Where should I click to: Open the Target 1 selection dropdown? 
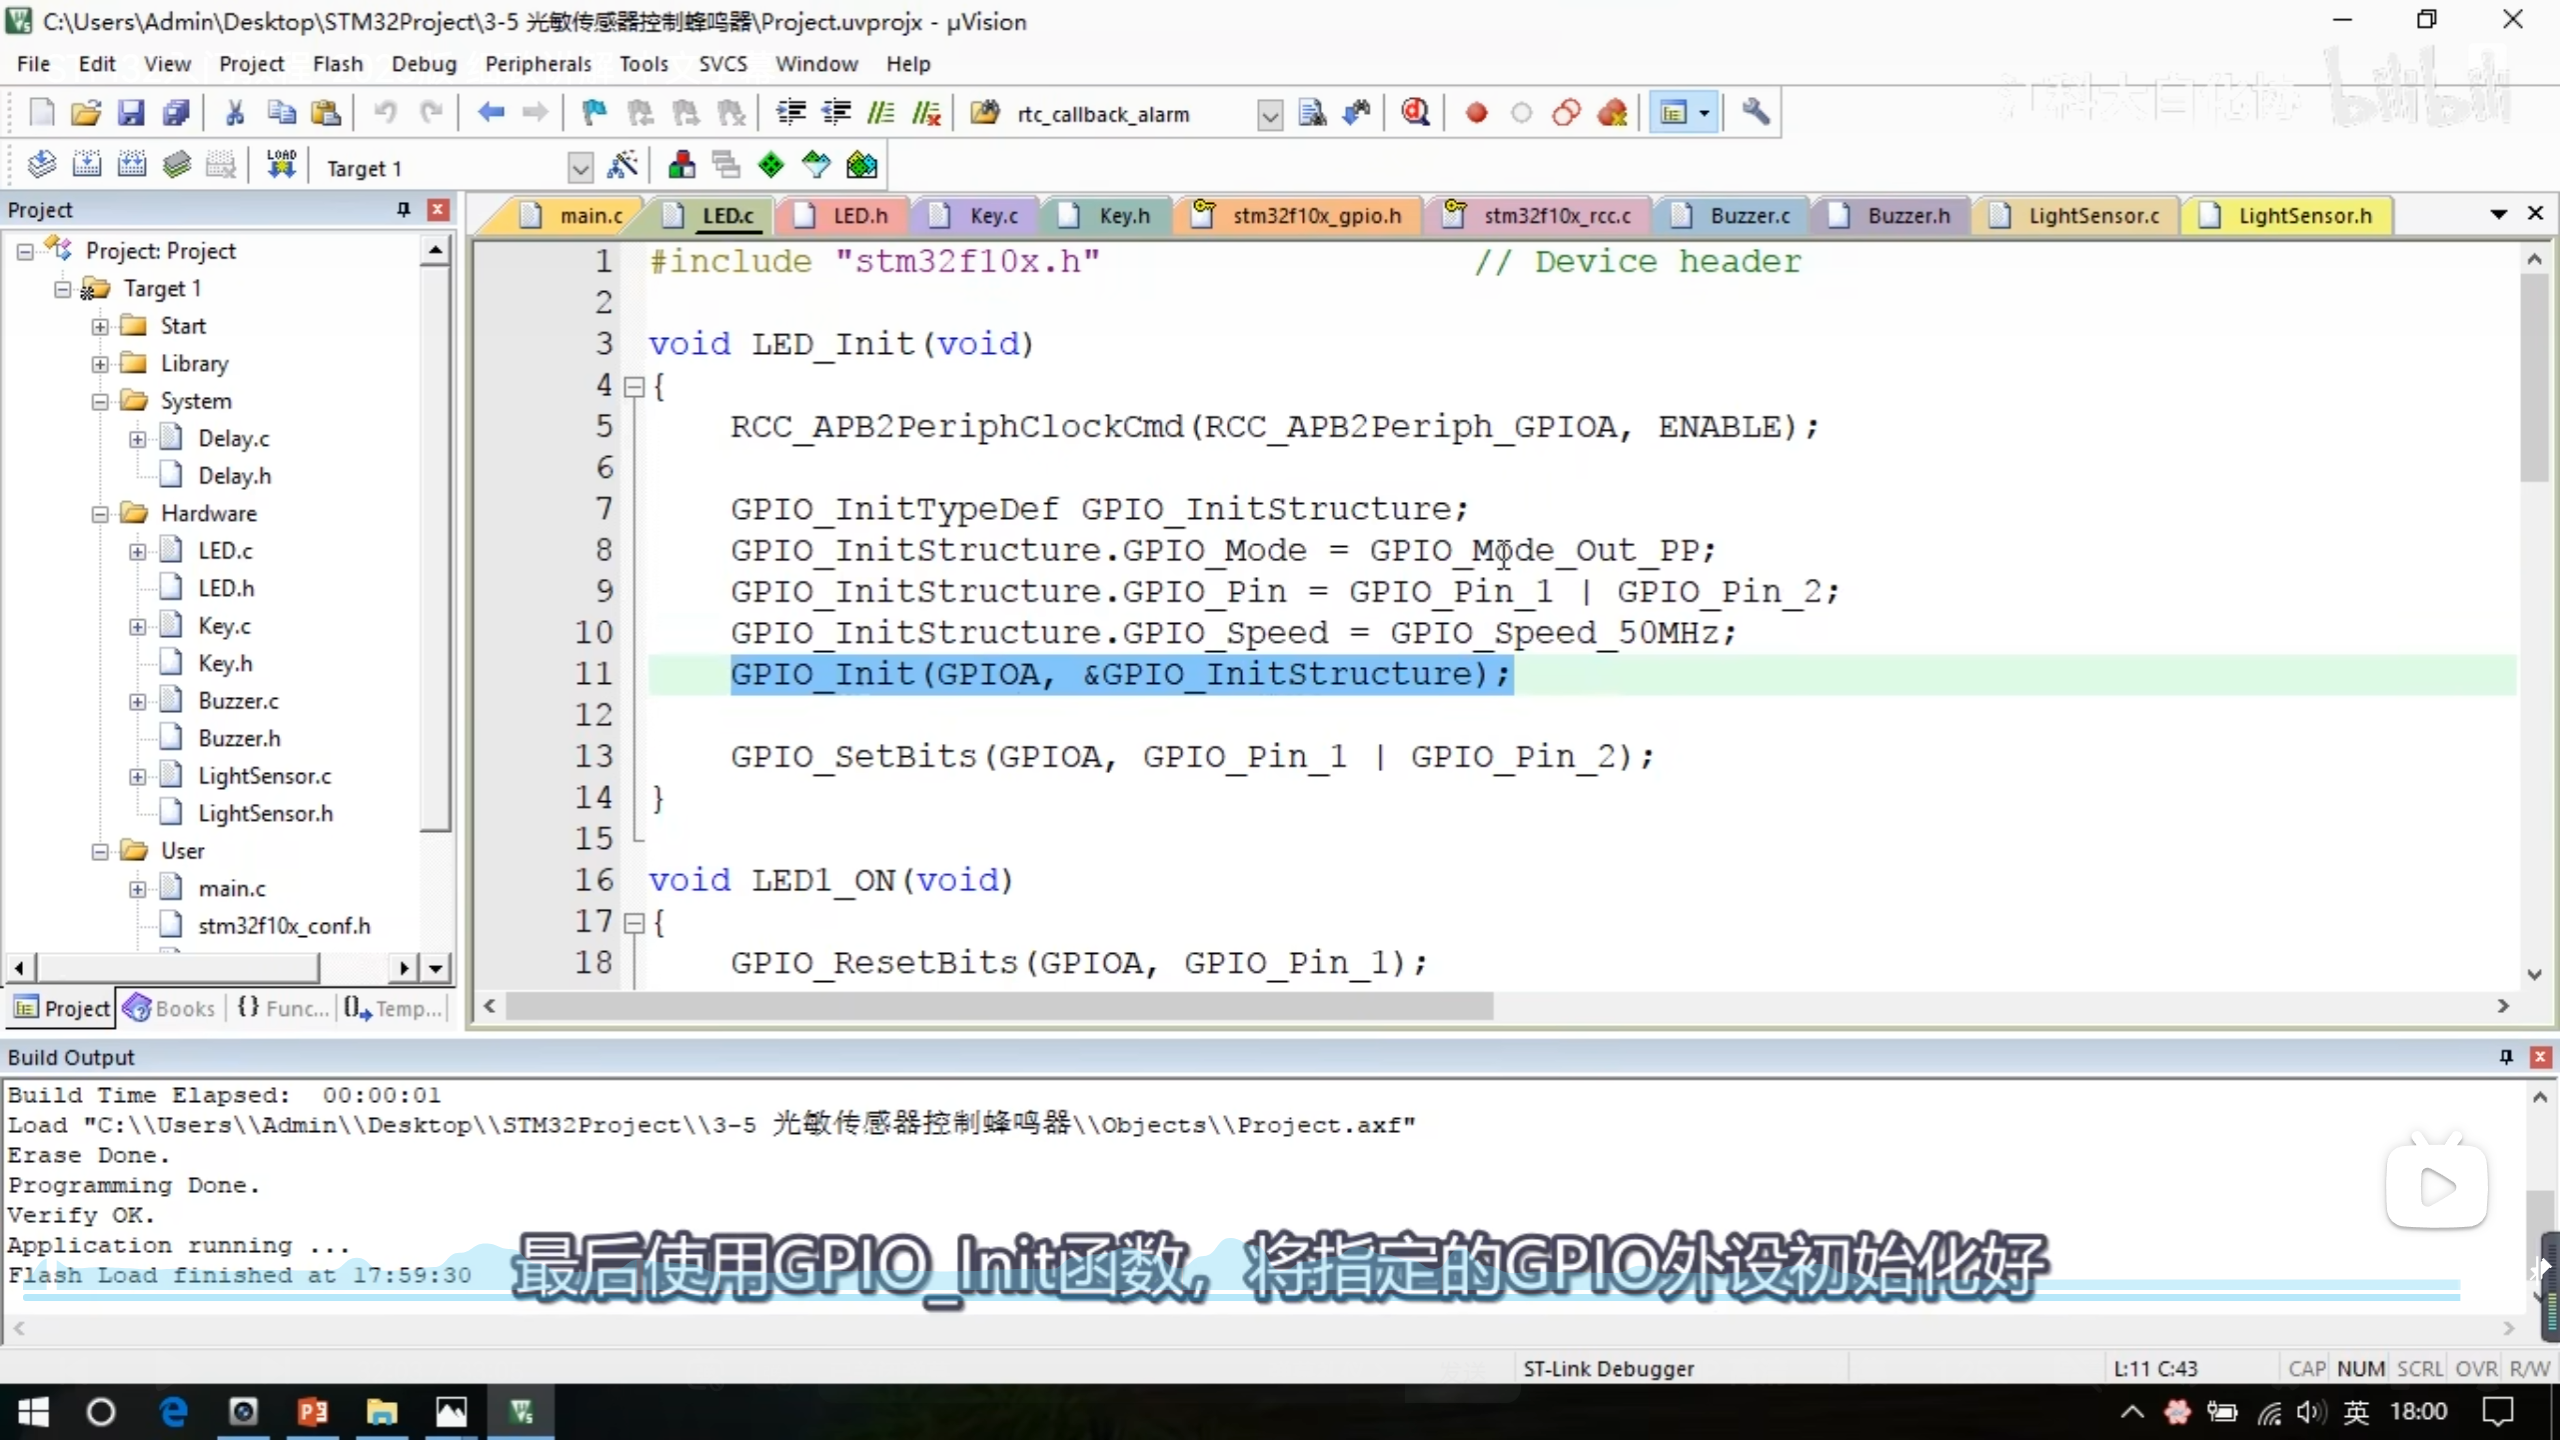click(580, 168)
